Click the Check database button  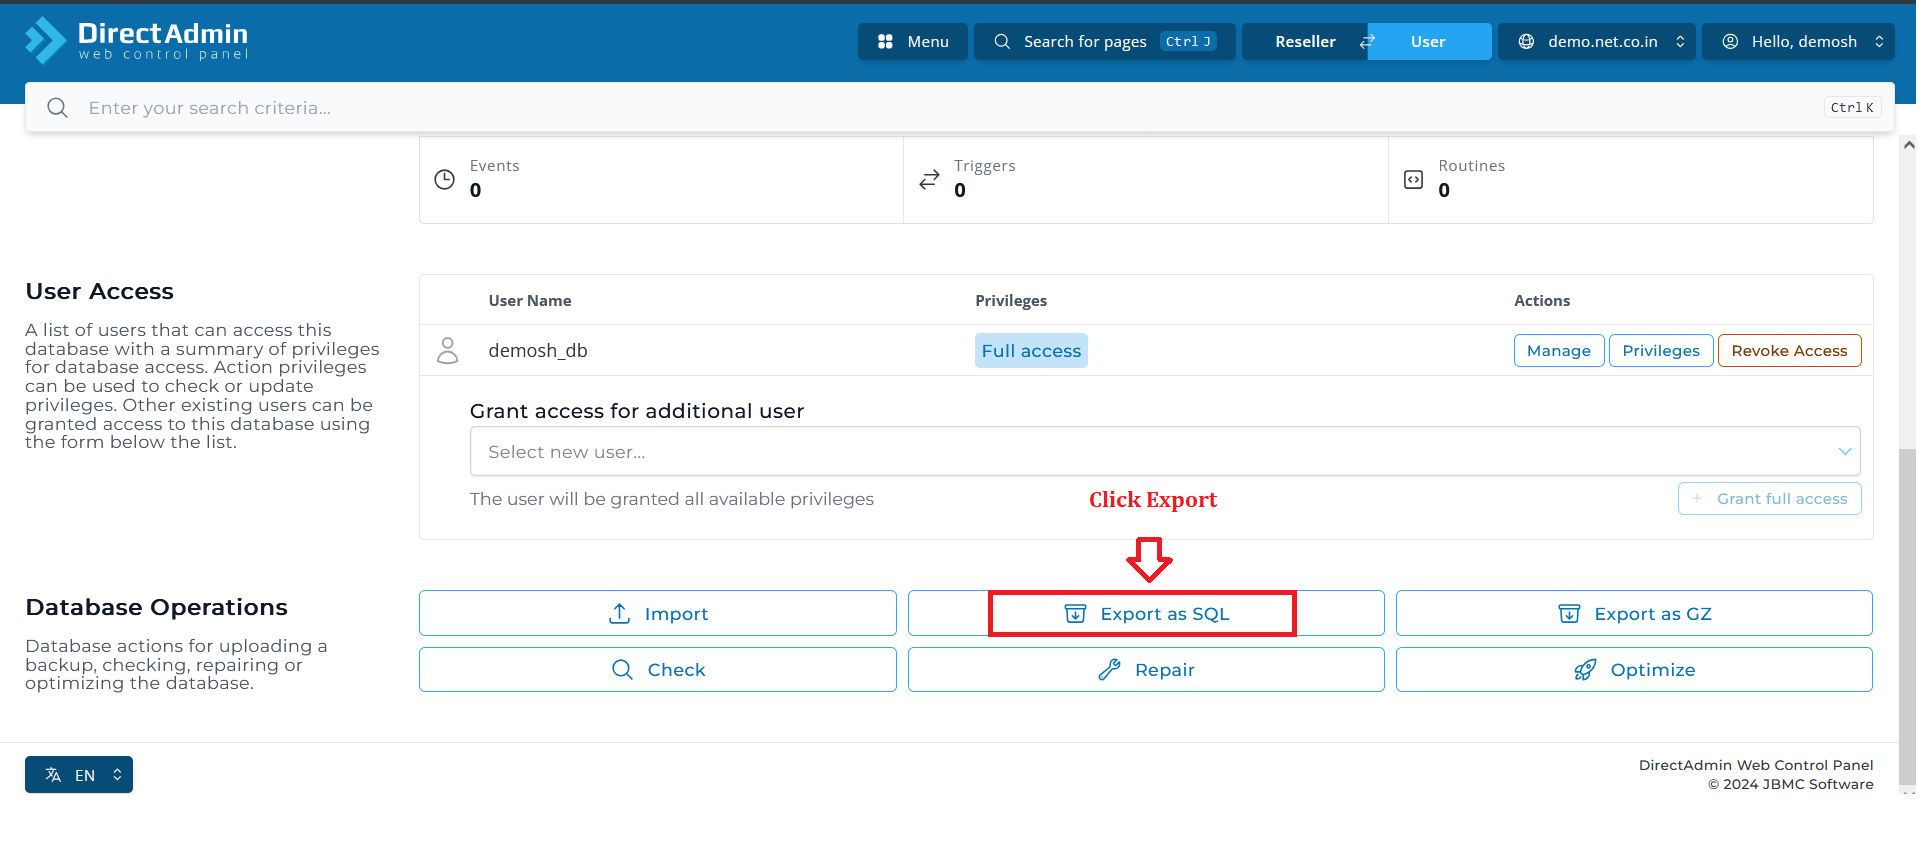pos(657,669)
